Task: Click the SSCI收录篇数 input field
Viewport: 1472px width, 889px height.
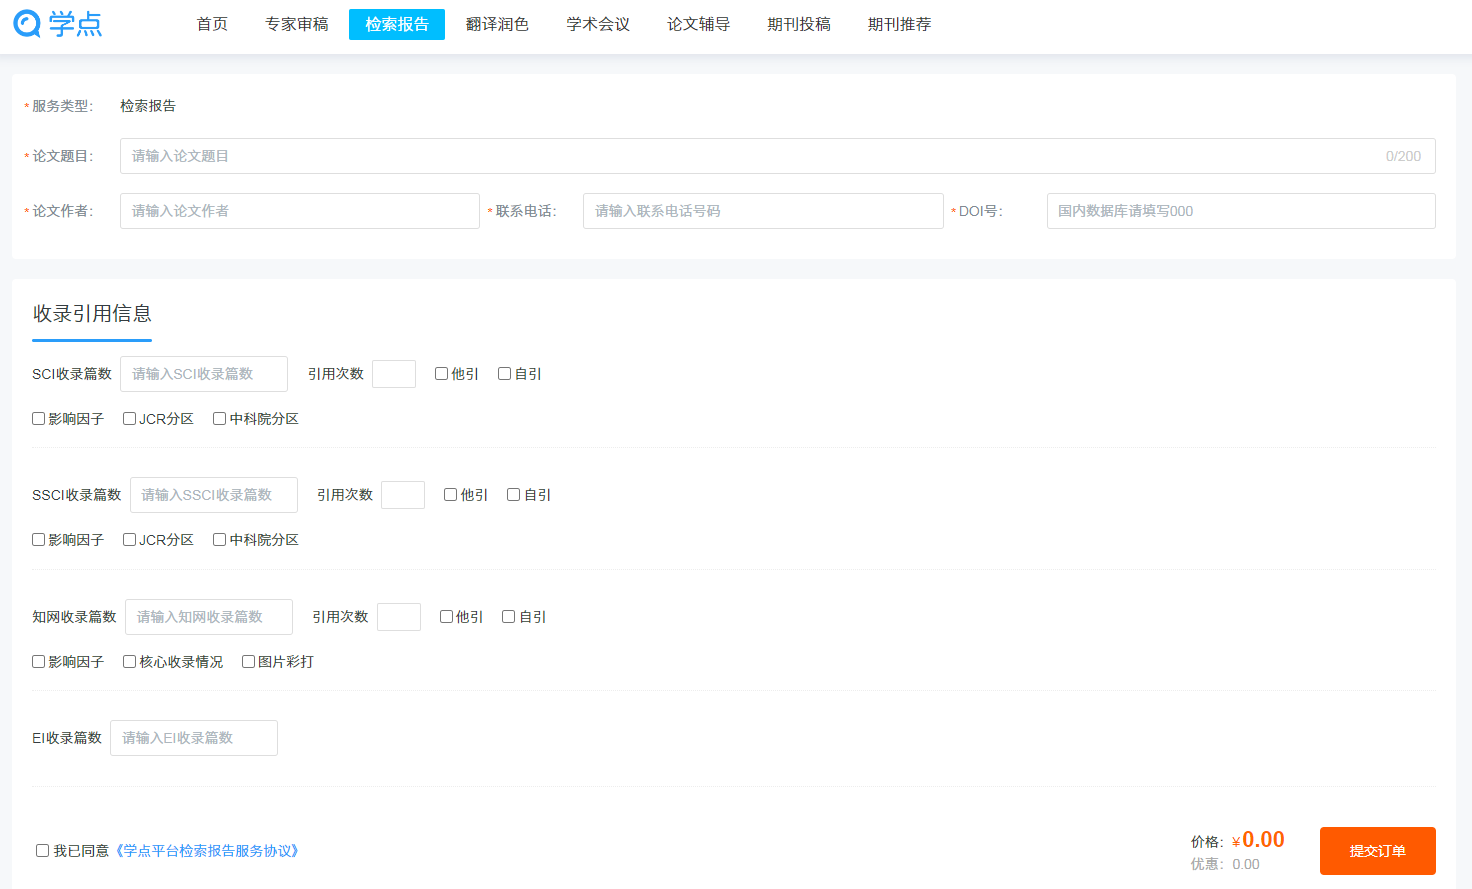Action: 214,495
